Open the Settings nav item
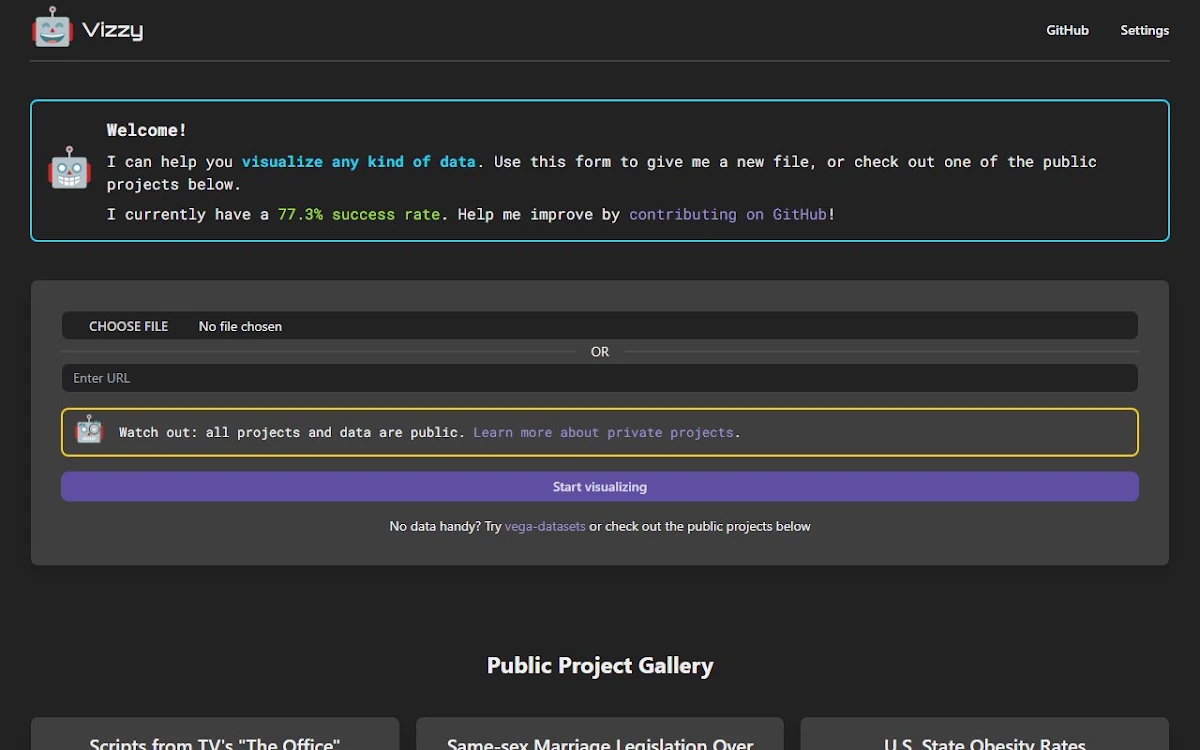The width and height of the screenshot is (1200, 750). point(1144,30)
